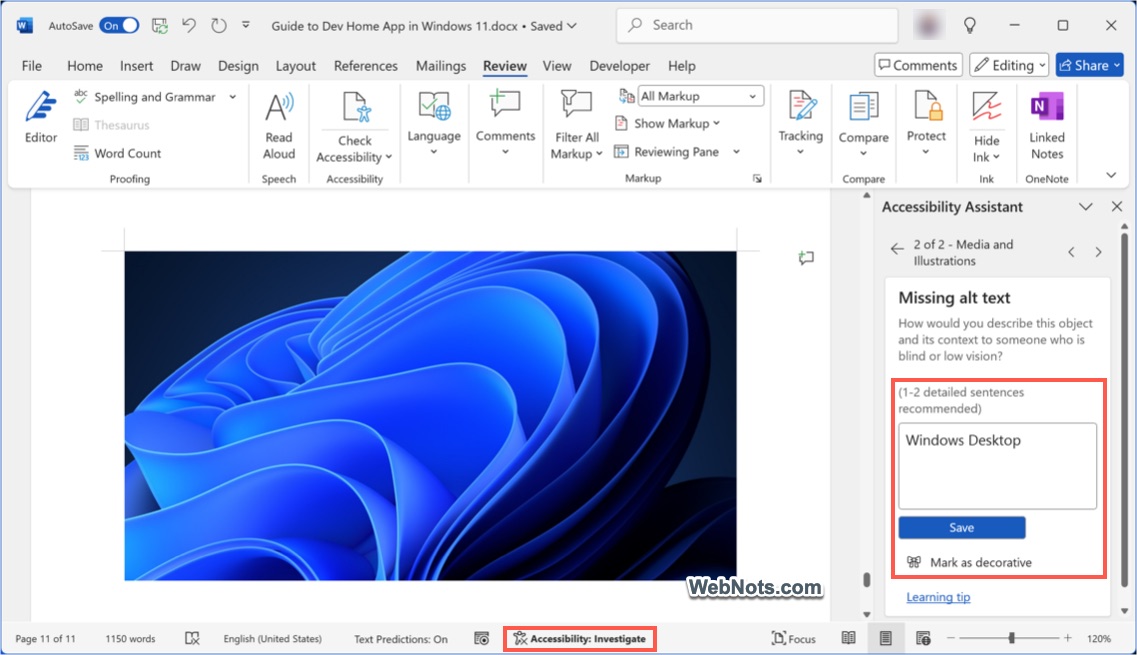Switch to the Insert tab
Image resolution: width=1137 pixels, height=655 pixels.
pyautogui.click(x=136, y=66)
